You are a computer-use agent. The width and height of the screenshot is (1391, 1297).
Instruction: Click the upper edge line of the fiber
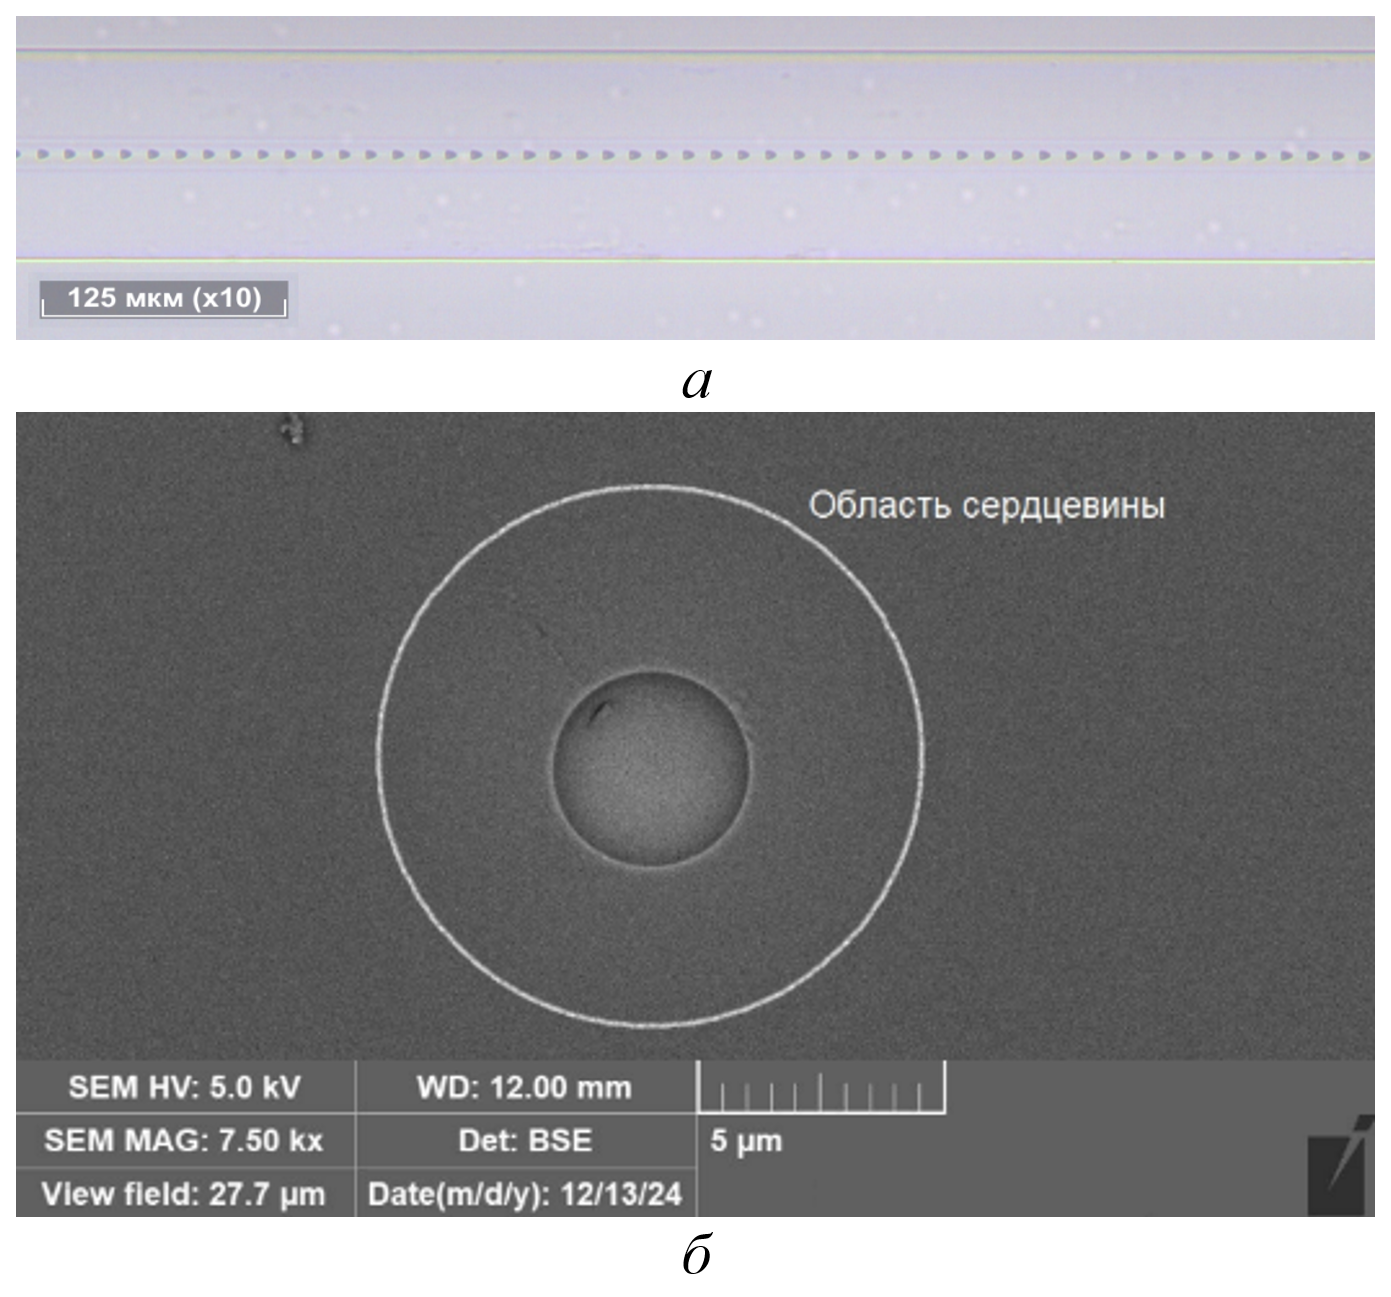click(695, 57)
